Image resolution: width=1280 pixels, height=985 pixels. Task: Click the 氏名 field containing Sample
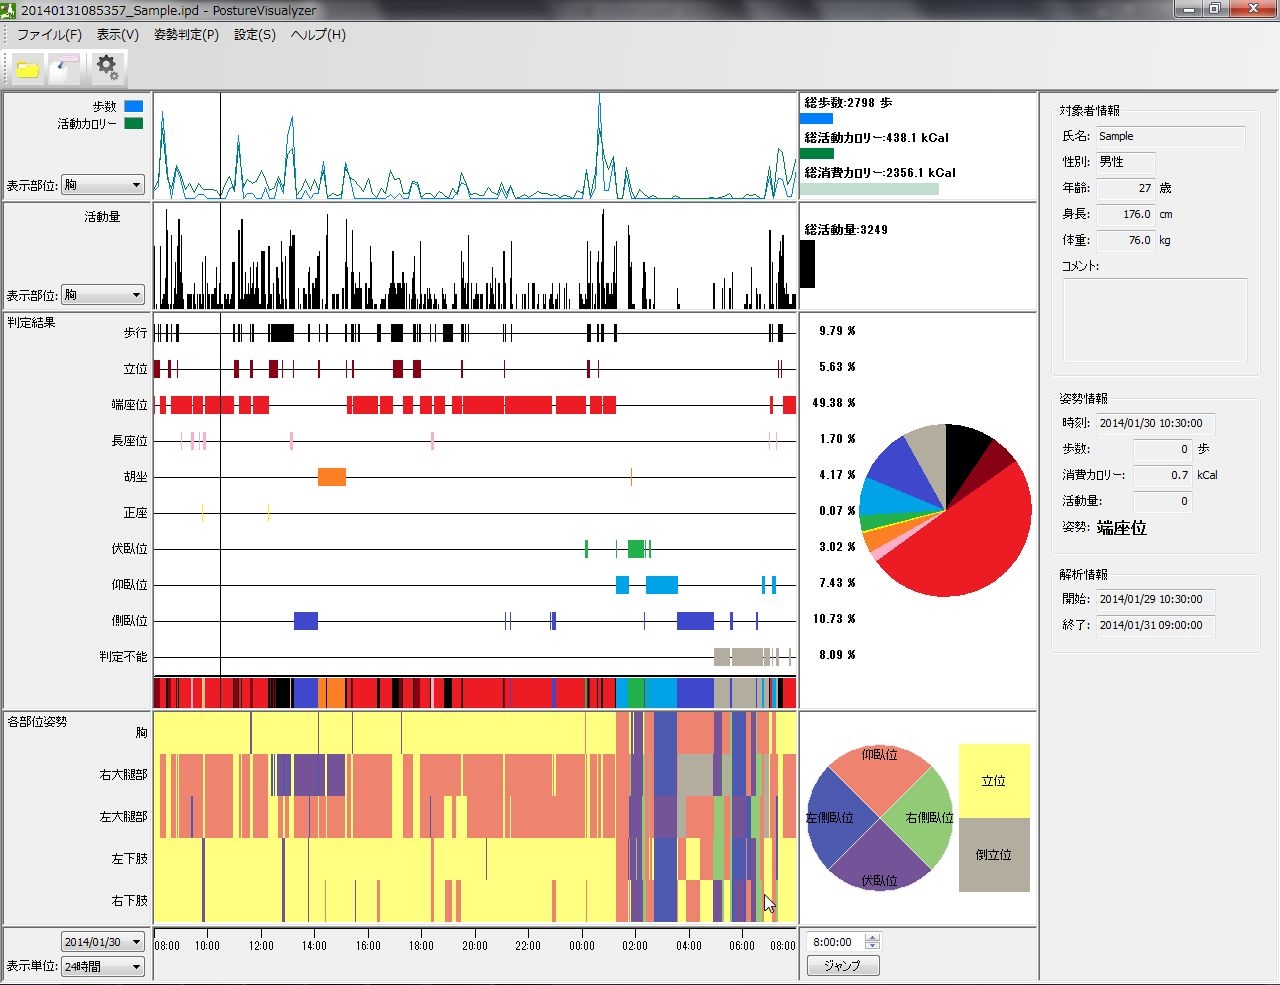(1170, 137)
